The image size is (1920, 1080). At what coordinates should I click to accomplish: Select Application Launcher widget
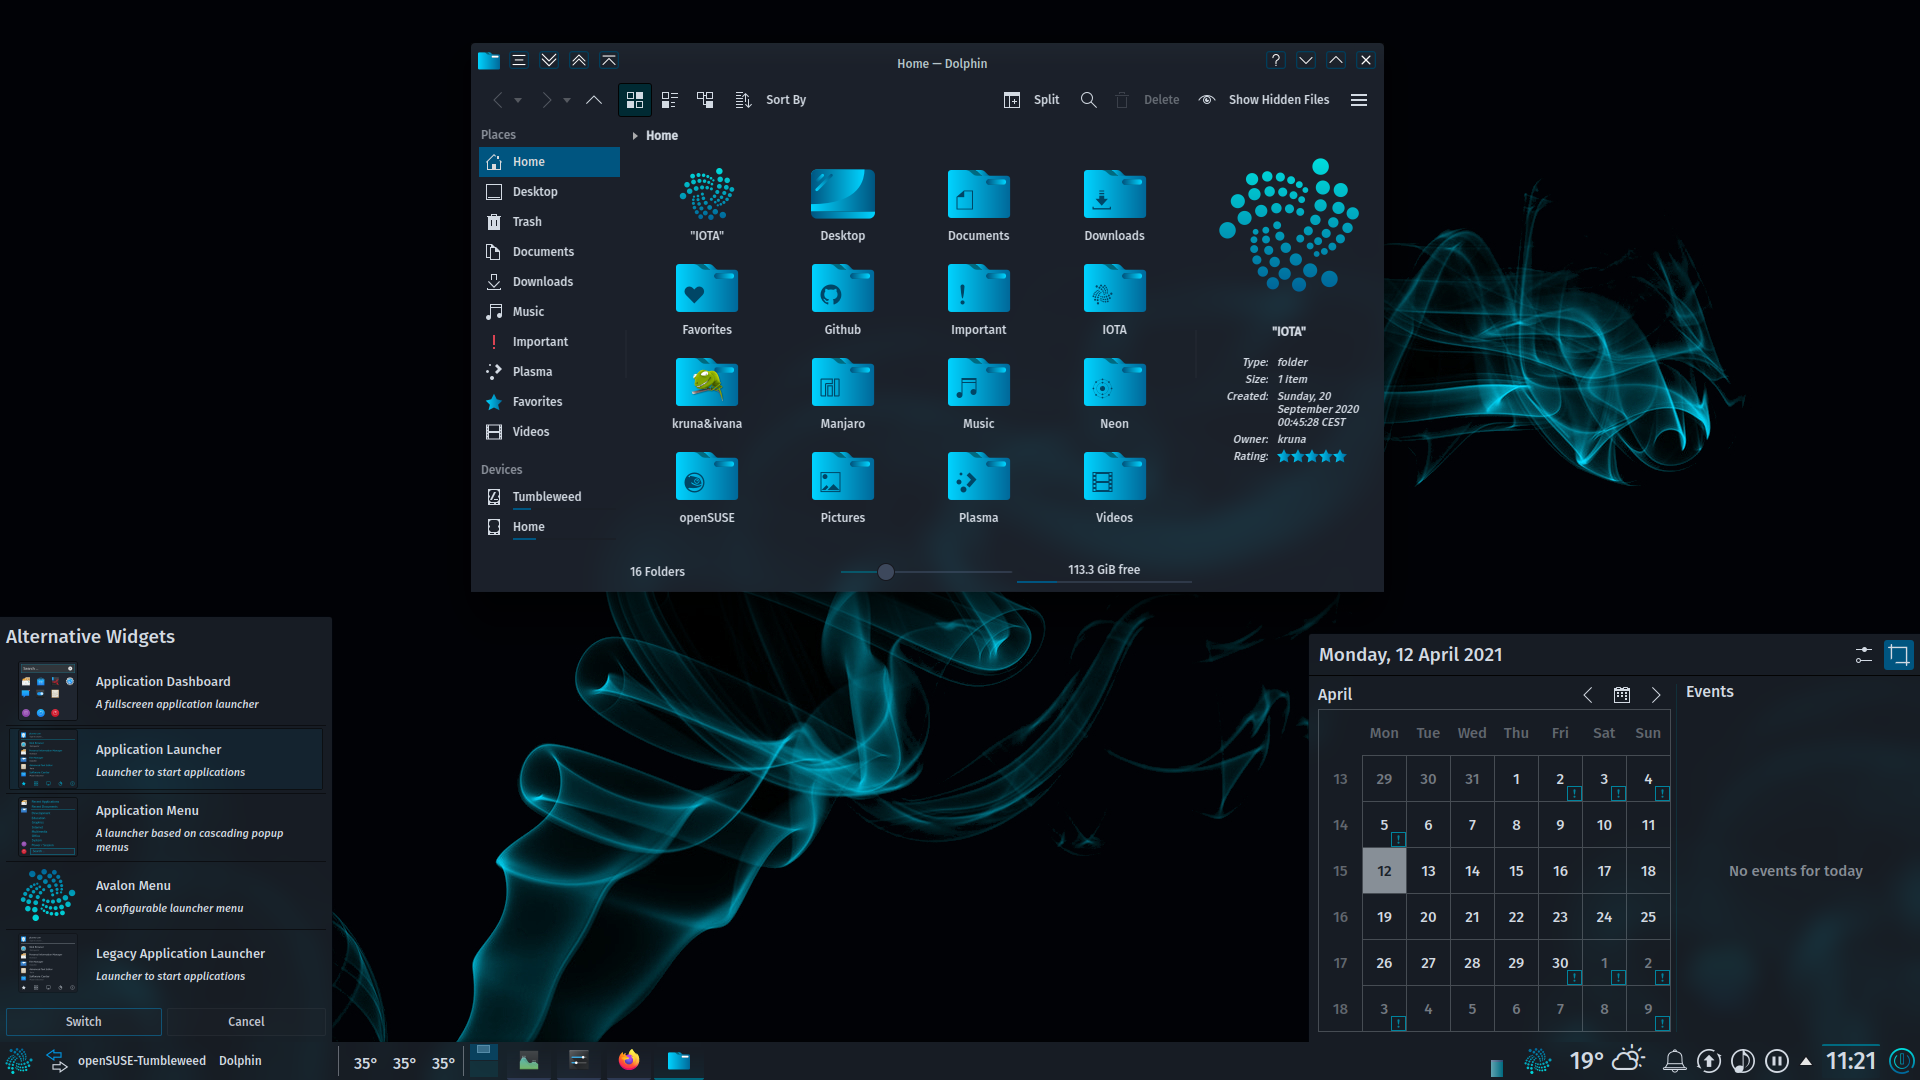pos(166,760)
